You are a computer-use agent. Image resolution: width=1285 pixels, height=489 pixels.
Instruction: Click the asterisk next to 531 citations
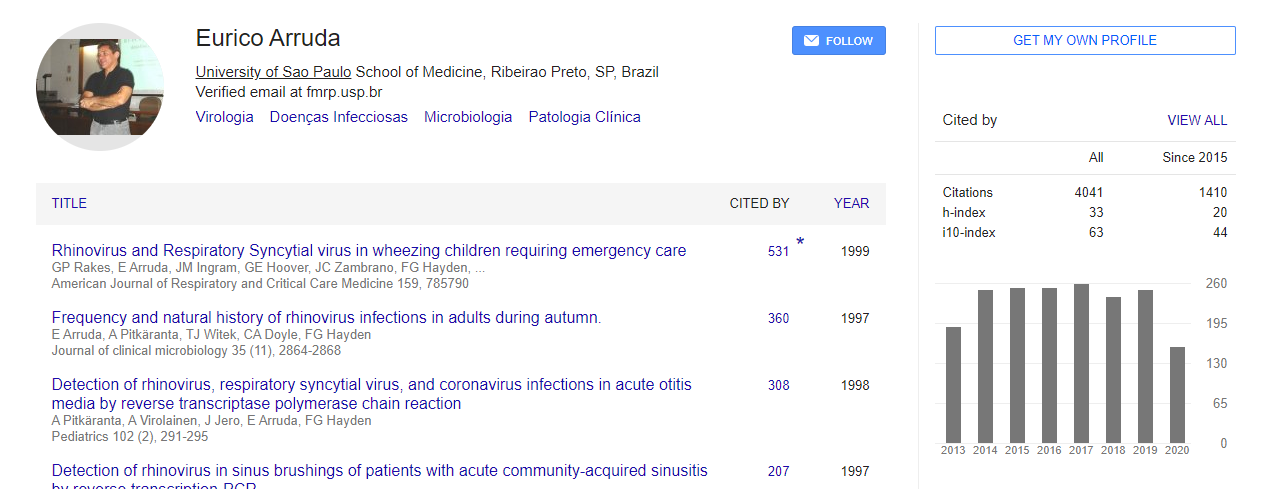800,243
